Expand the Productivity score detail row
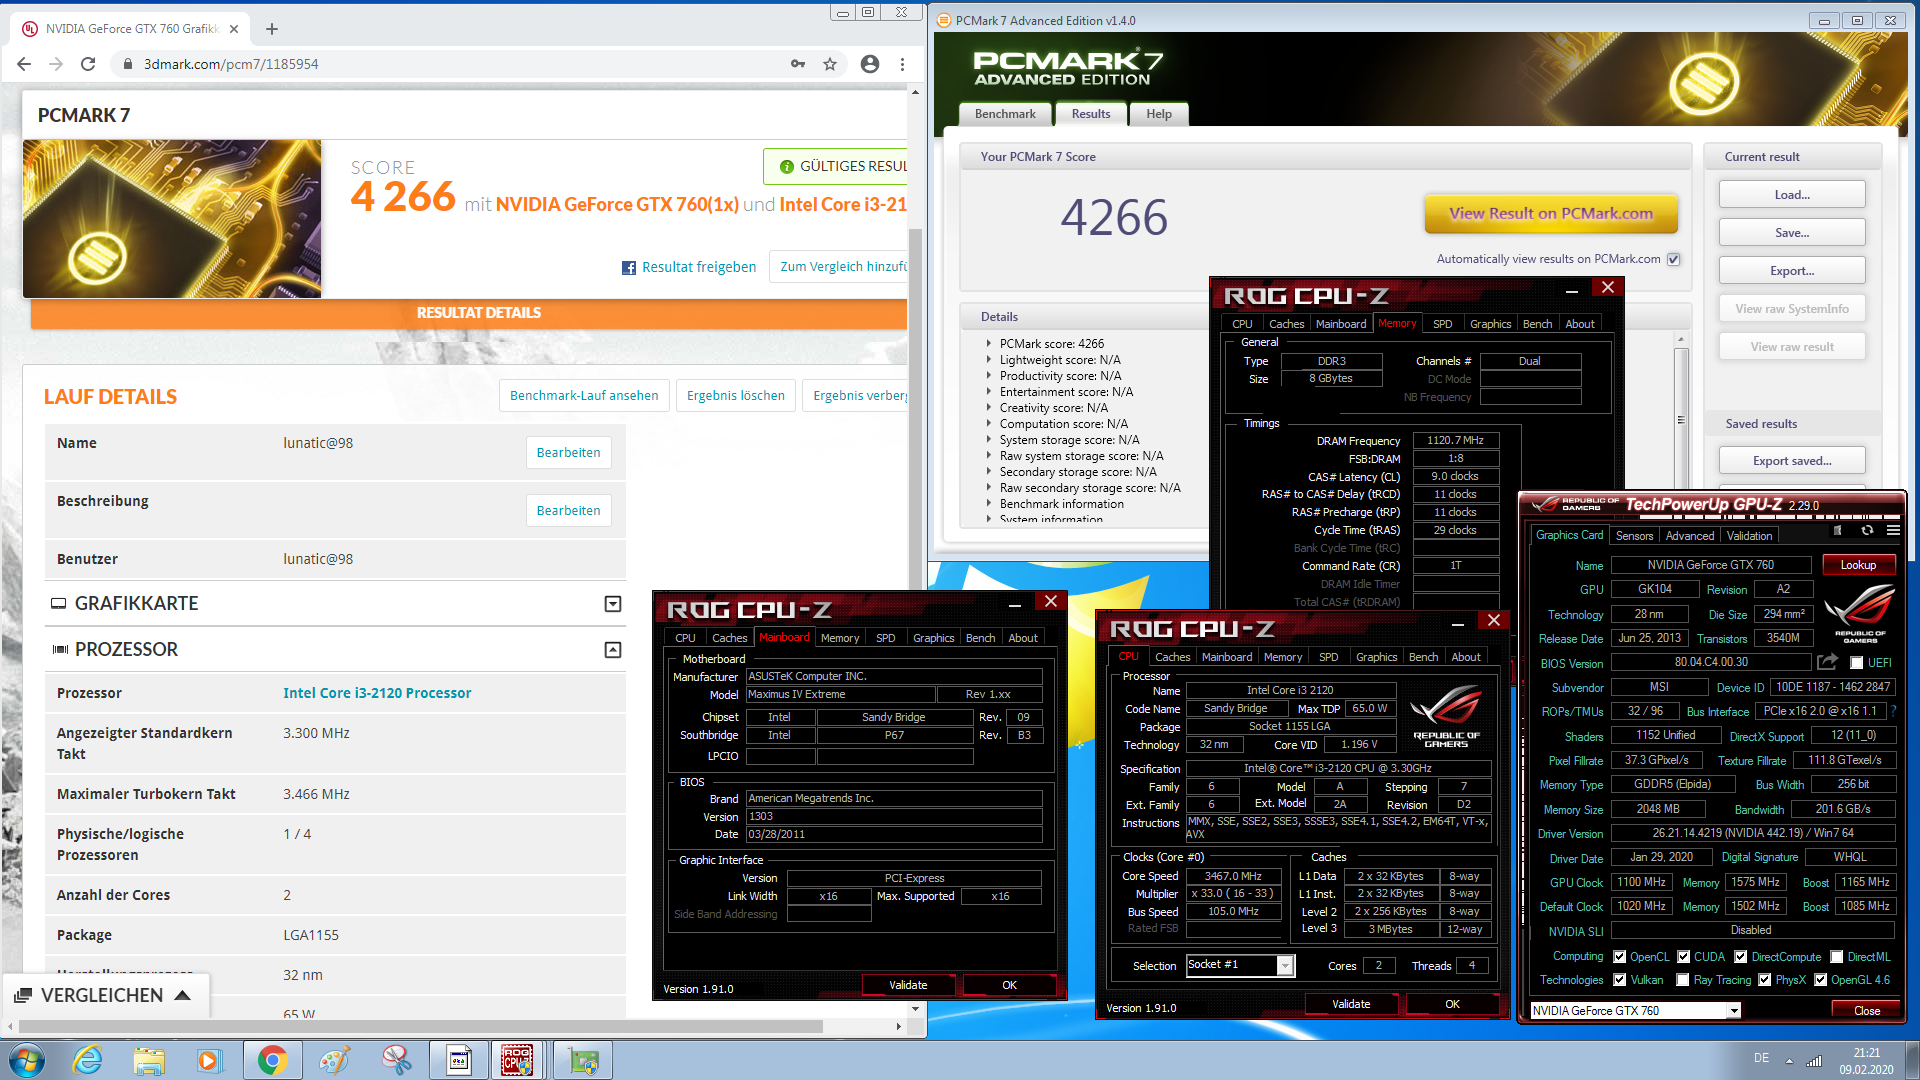Viewport: 1920px width, 1080px height. point(989,376)
